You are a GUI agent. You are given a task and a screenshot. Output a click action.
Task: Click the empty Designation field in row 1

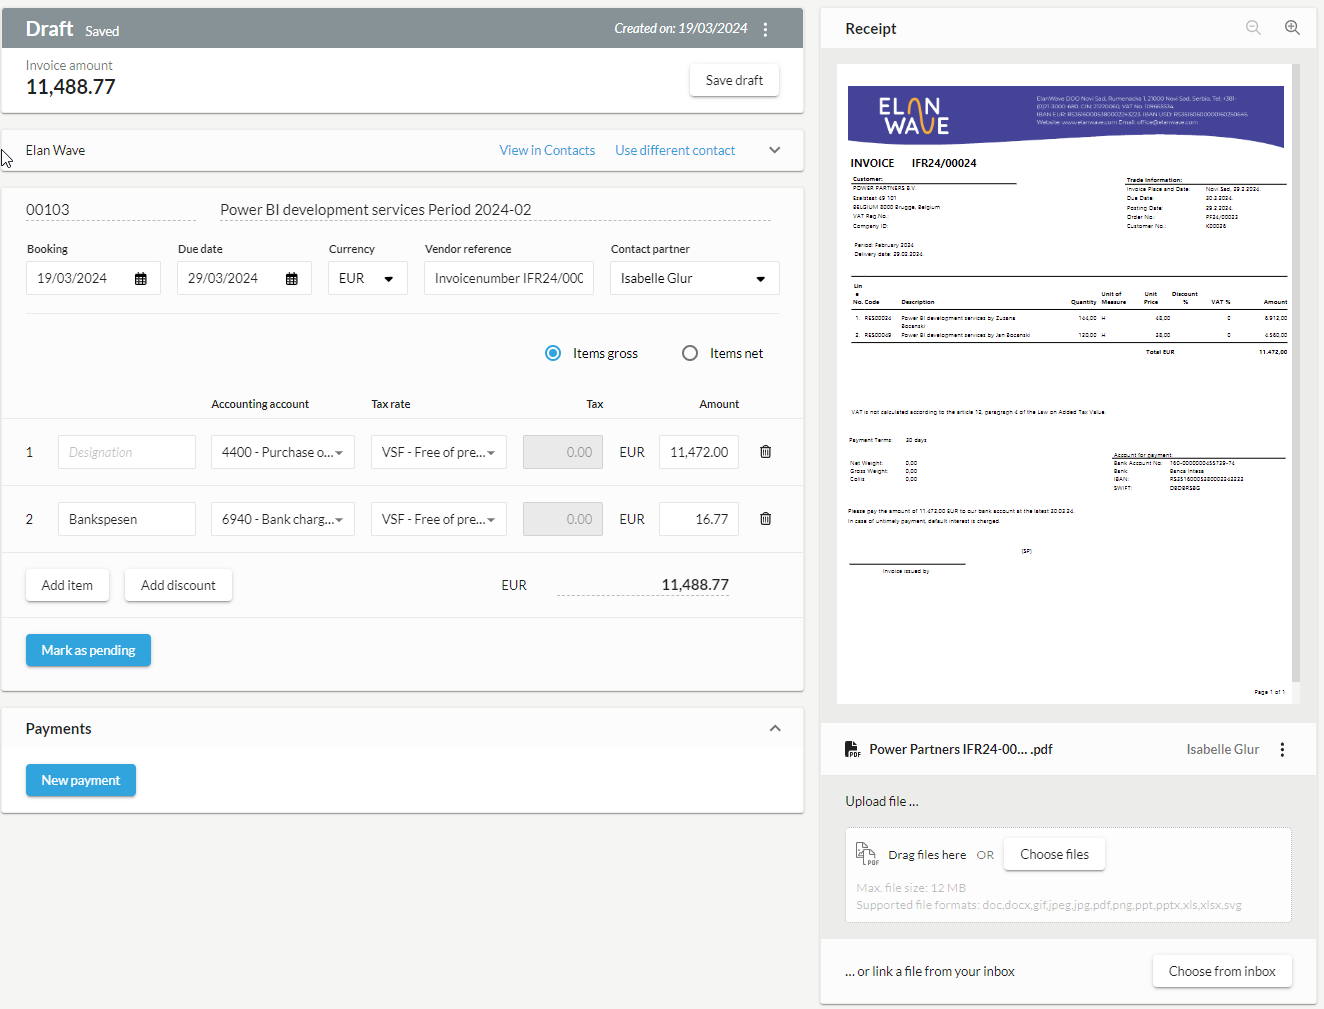pyautogui.click(x=127, y=452)
